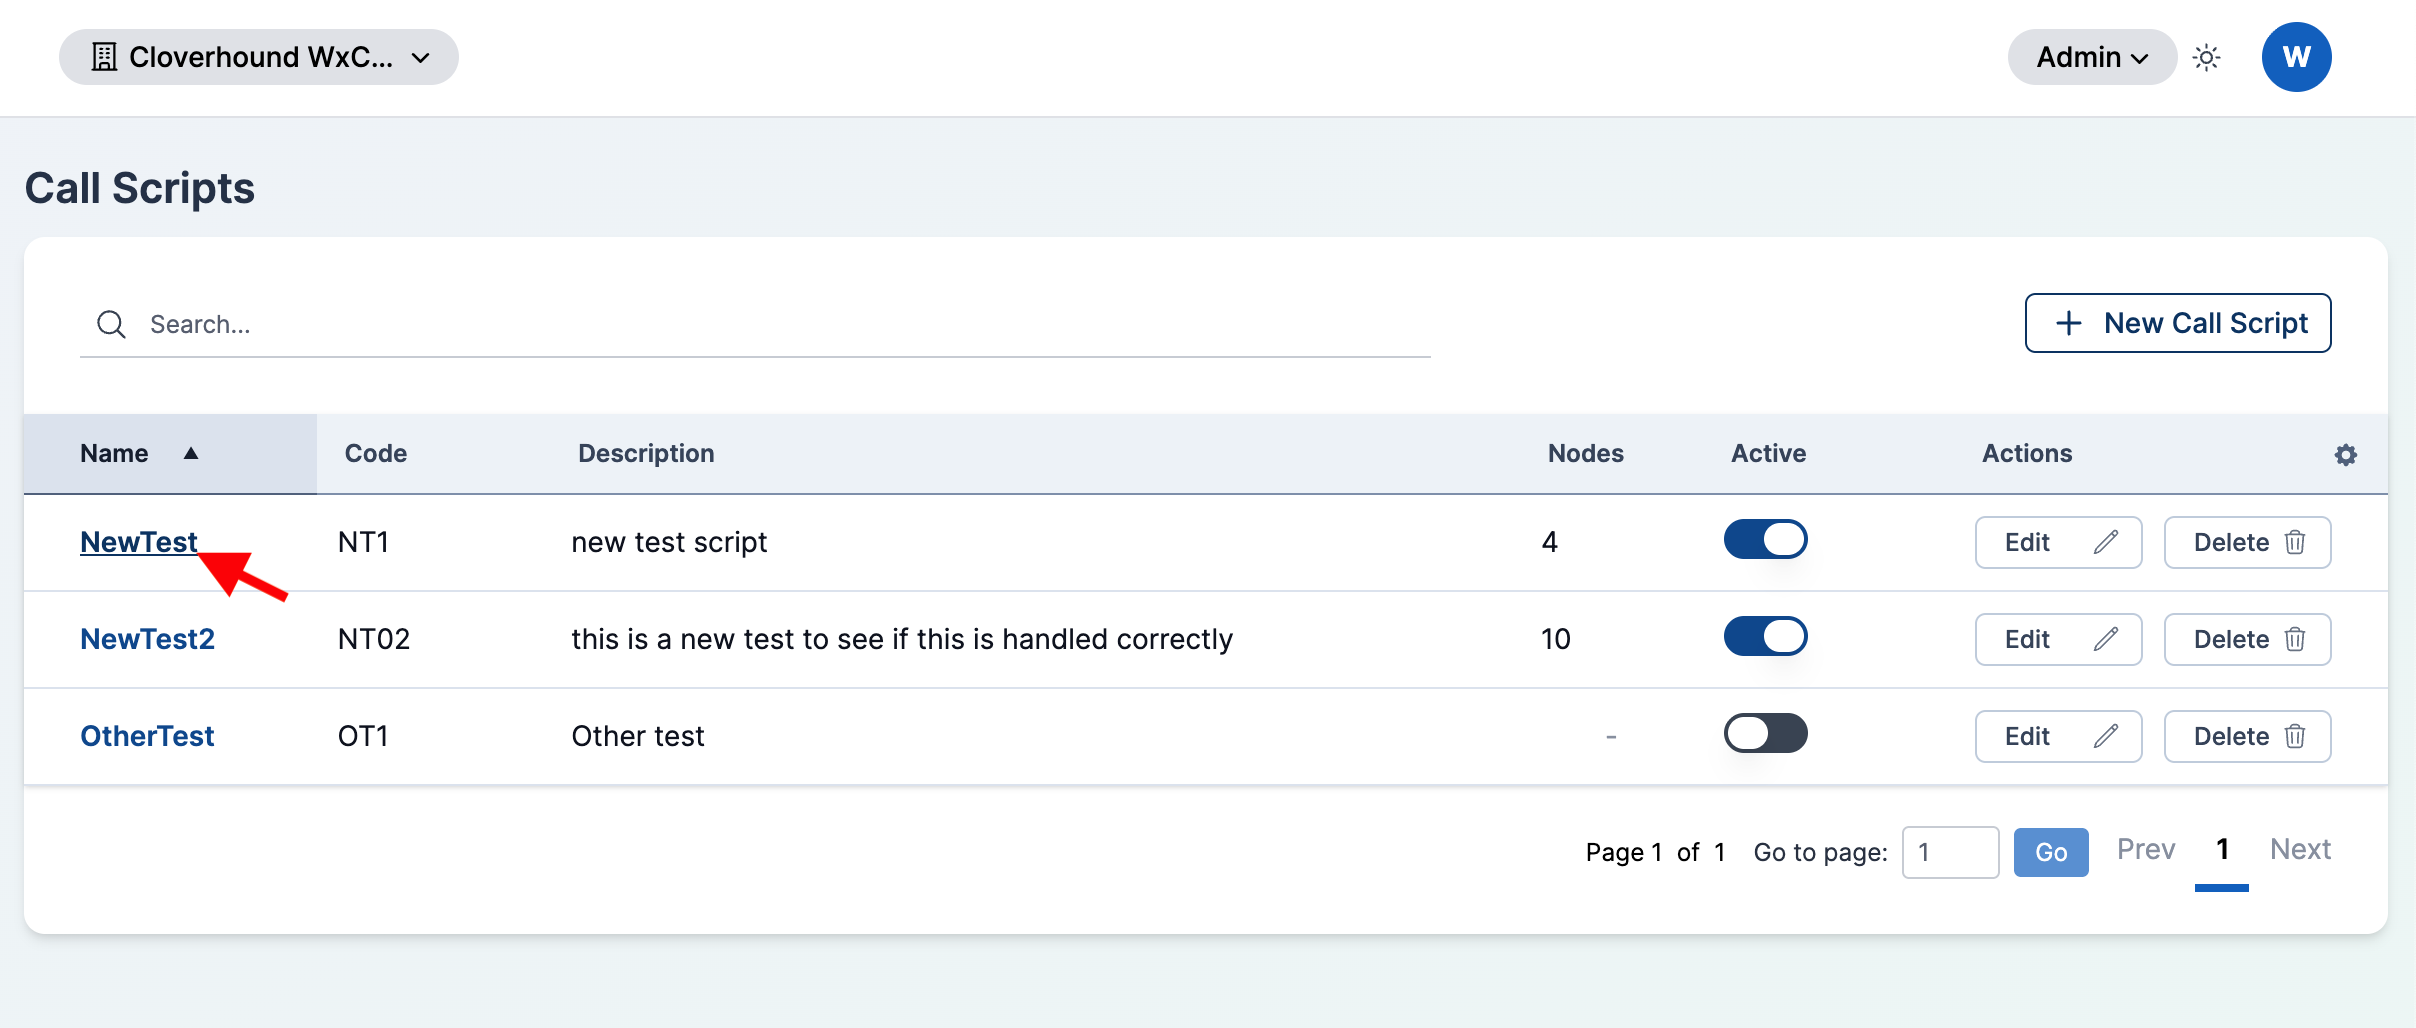Disable the NewTest active toggle
This screenshot has height=1028, width=2416.
(1765, 539)
